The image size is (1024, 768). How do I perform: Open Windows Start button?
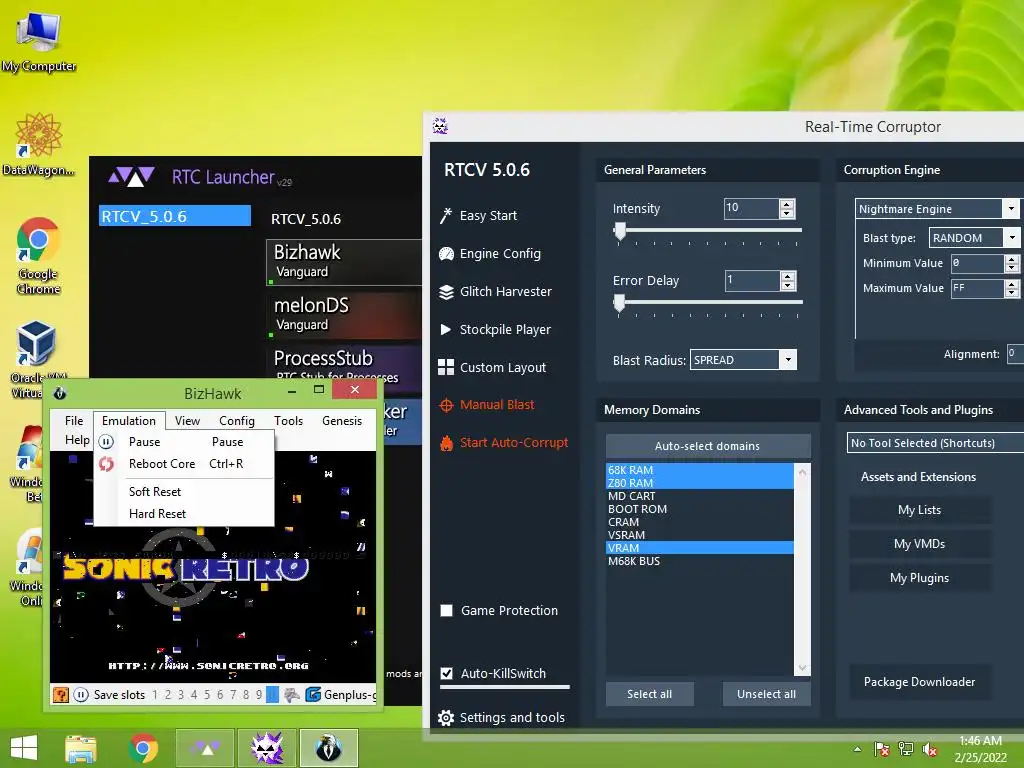(24, 748)
